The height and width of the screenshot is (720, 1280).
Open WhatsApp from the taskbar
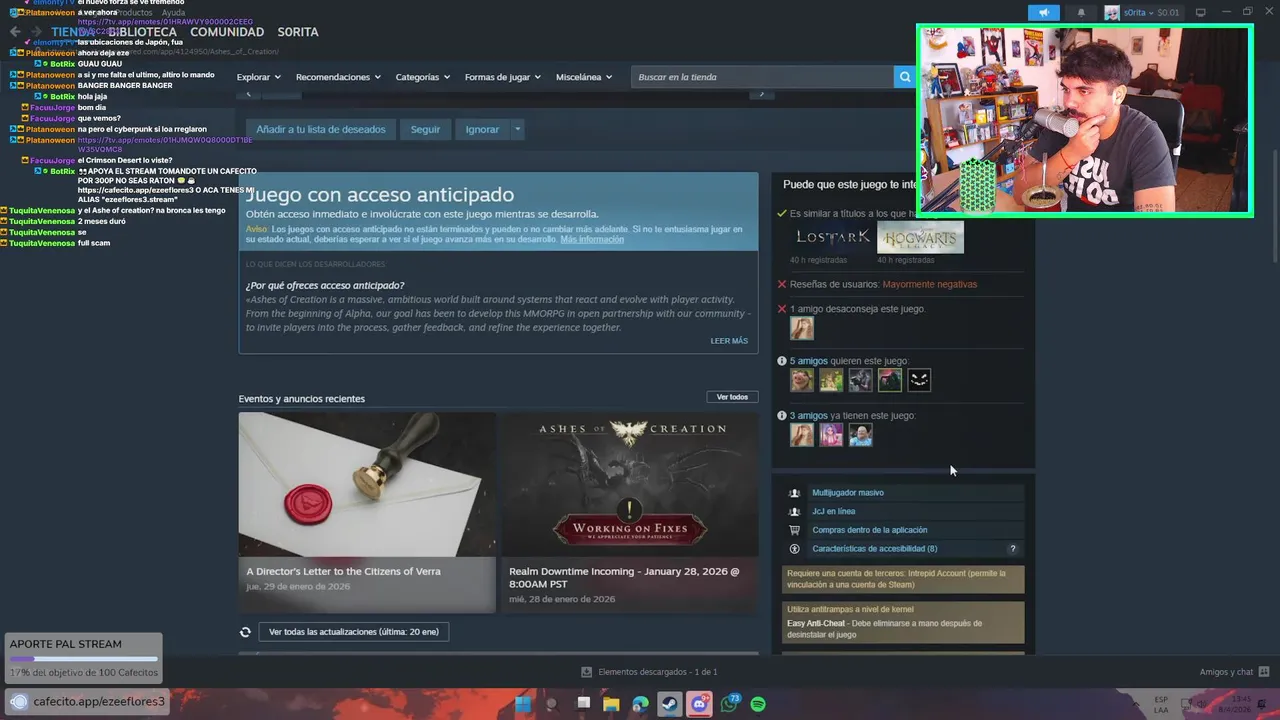coord(729,704)
